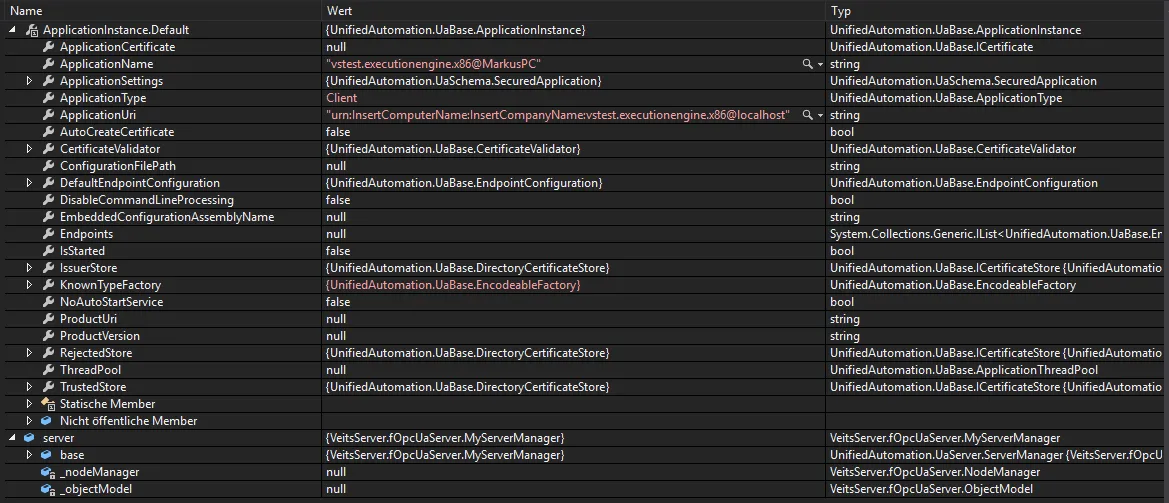Click wrench icon beside IsStarted
This screenshot has height=503, width=1169.
pyautogui.click(x=48, y=251)
